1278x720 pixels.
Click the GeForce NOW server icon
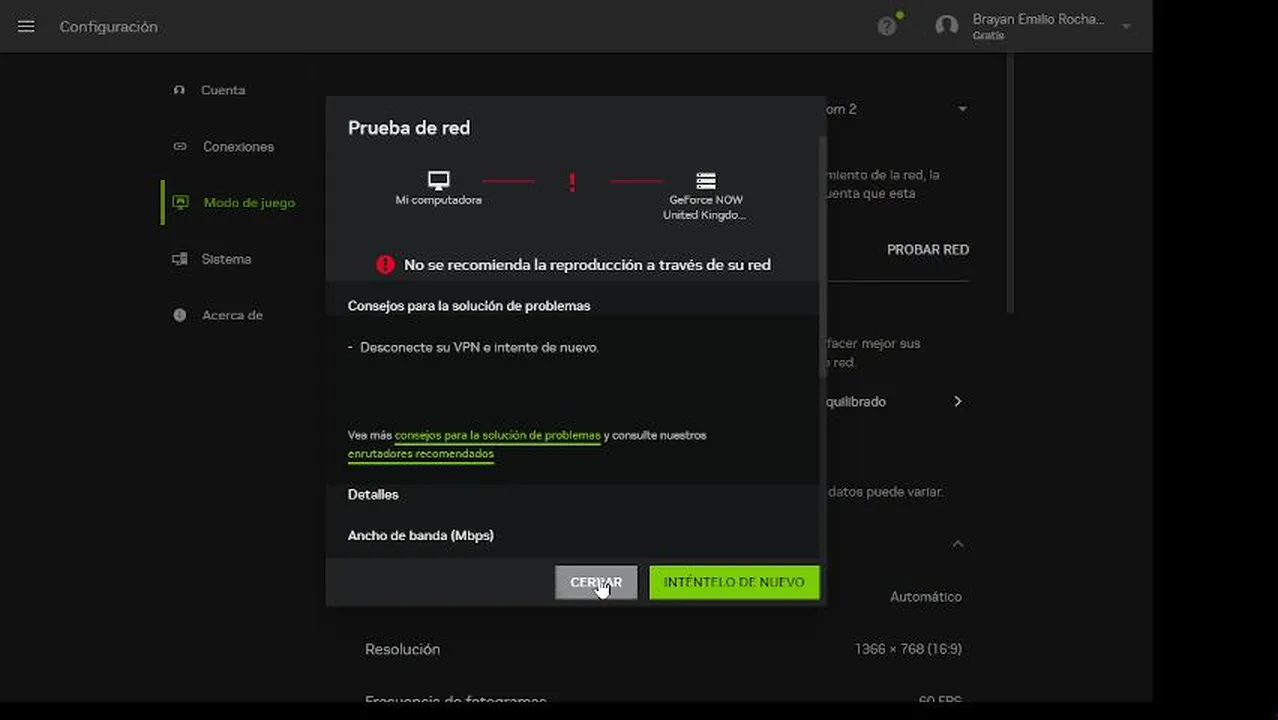pyautogui.click(x=706, y=181)
